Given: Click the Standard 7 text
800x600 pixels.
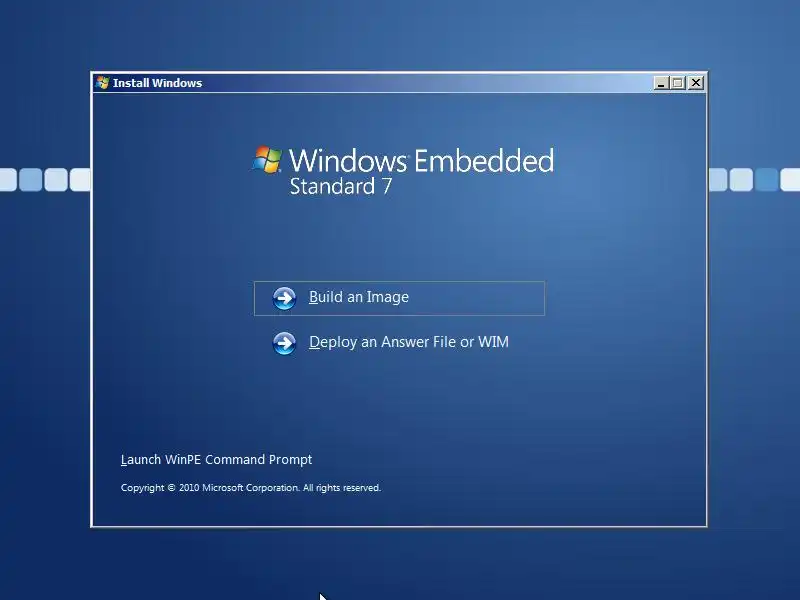Looking at the screenshot, I should [341, 186].
